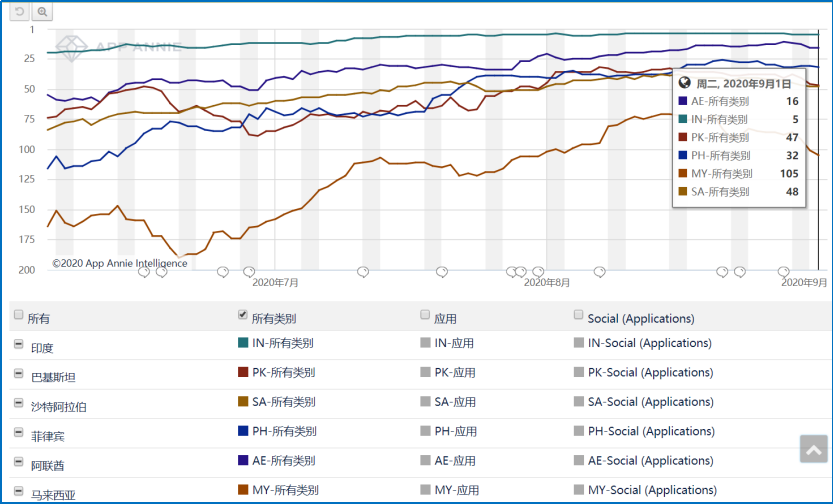Viewport: 833px width, 504px height.
Task: Click the event marker under 2020年7月
Action: coord(249,271)
